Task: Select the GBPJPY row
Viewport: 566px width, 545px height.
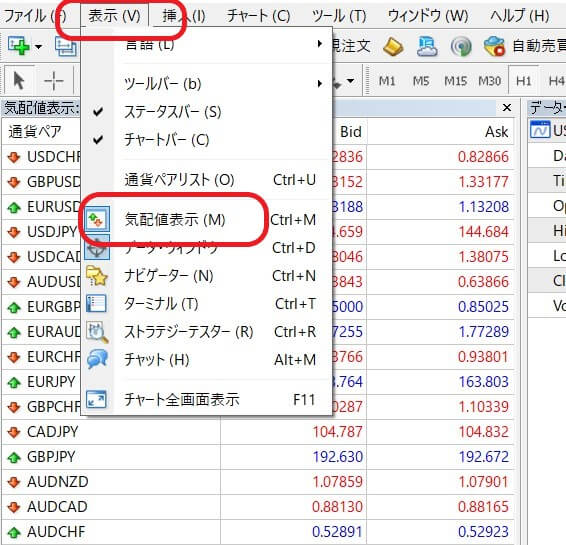Action: pos(258,457)
